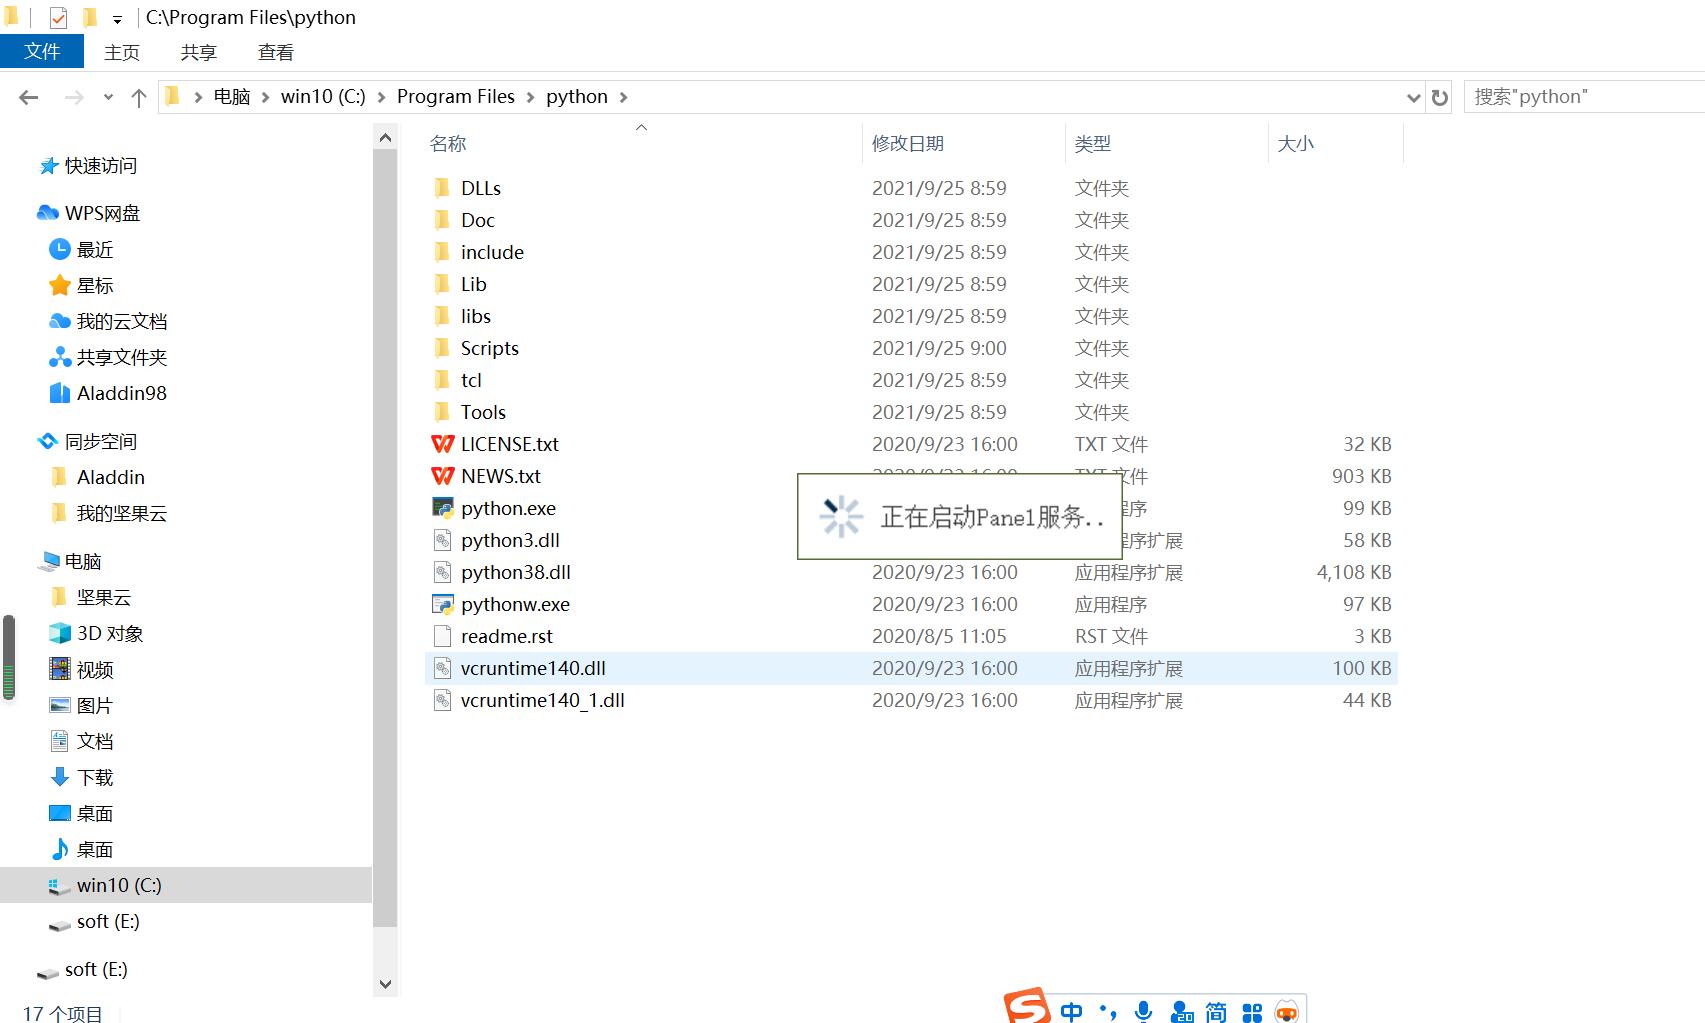Expand the address bar history dropdown
This screenshot has width=1705, height=1023.
[1413, 97]
